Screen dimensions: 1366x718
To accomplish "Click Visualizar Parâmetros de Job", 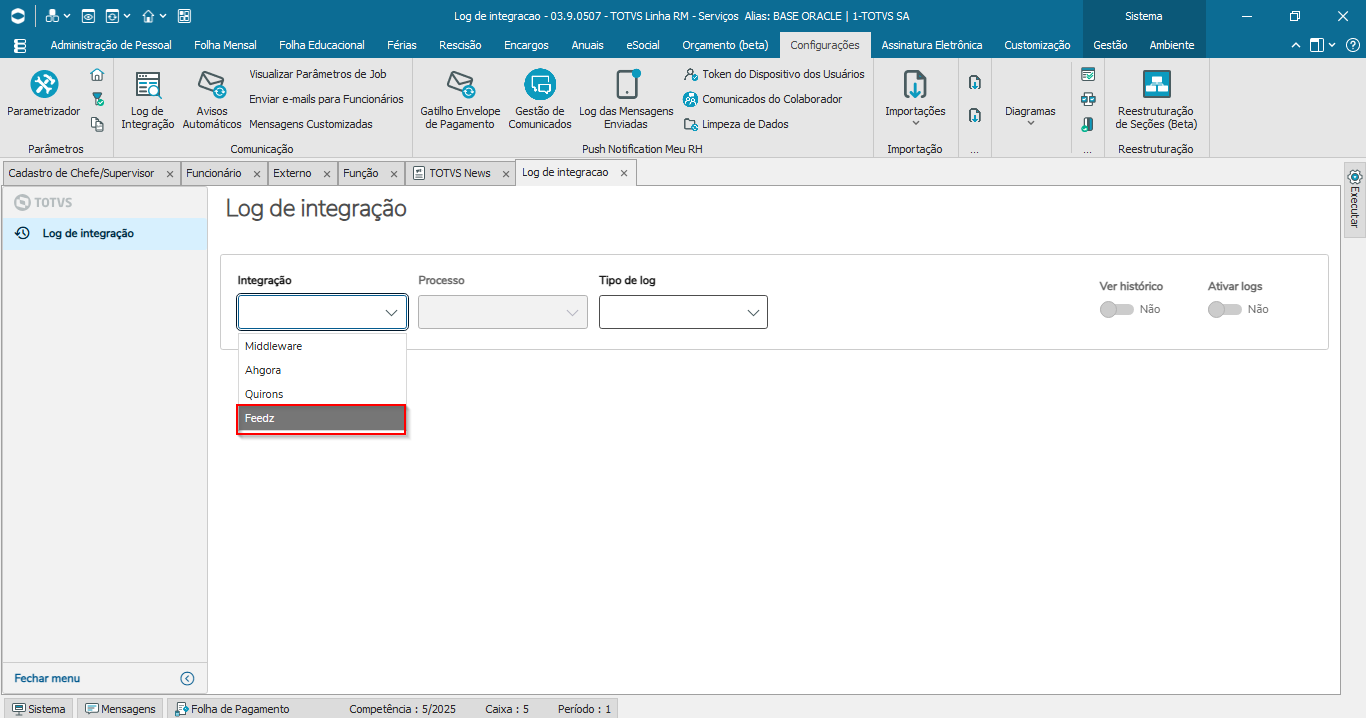I will (318, 74).
